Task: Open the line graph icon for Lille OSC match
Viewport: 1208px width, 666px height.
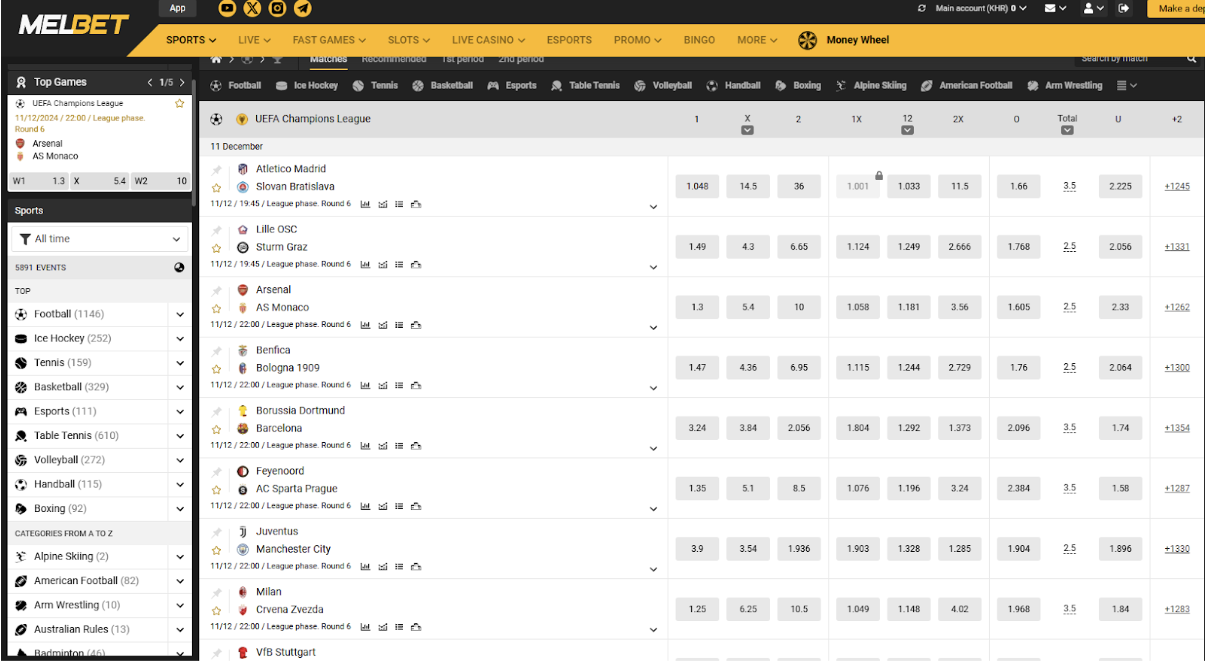Action: (382, 264)
